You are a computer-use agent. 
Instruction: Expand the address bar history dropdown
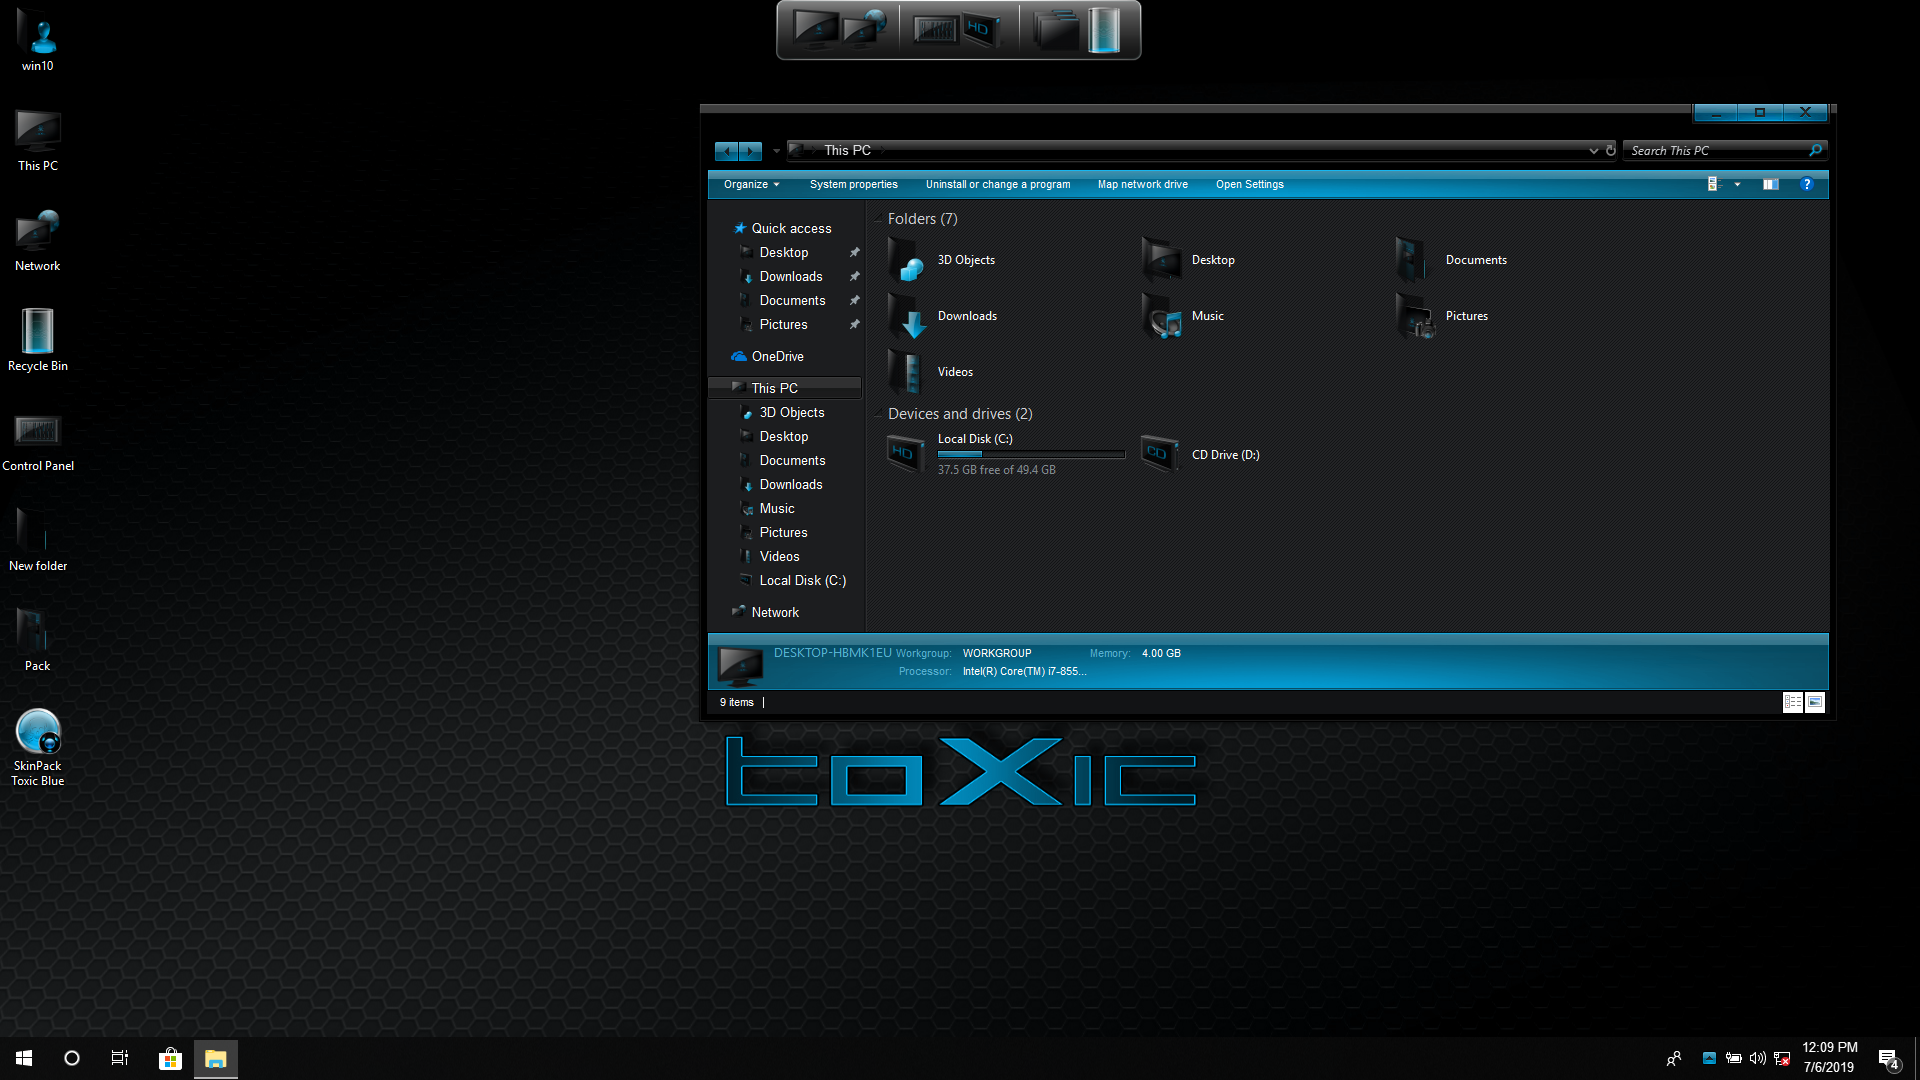(x=1593, y=151)
